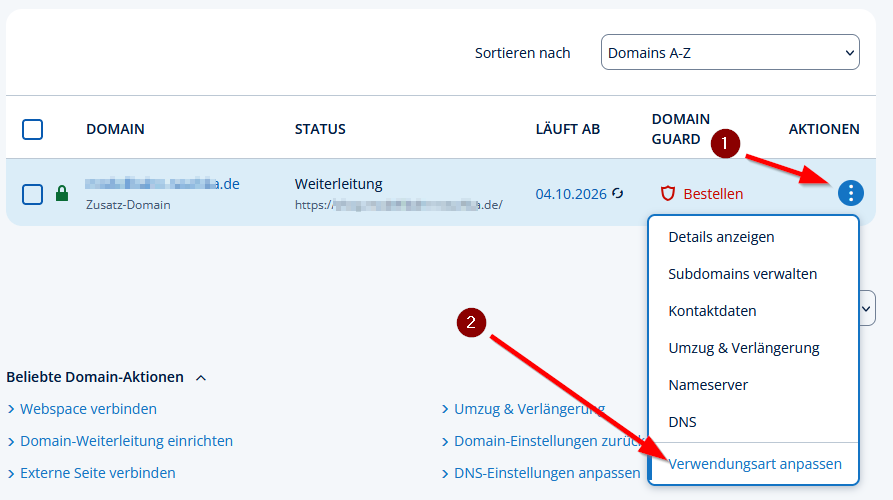Click the Bestellen Domain Guard link

(x=713, y=194)
